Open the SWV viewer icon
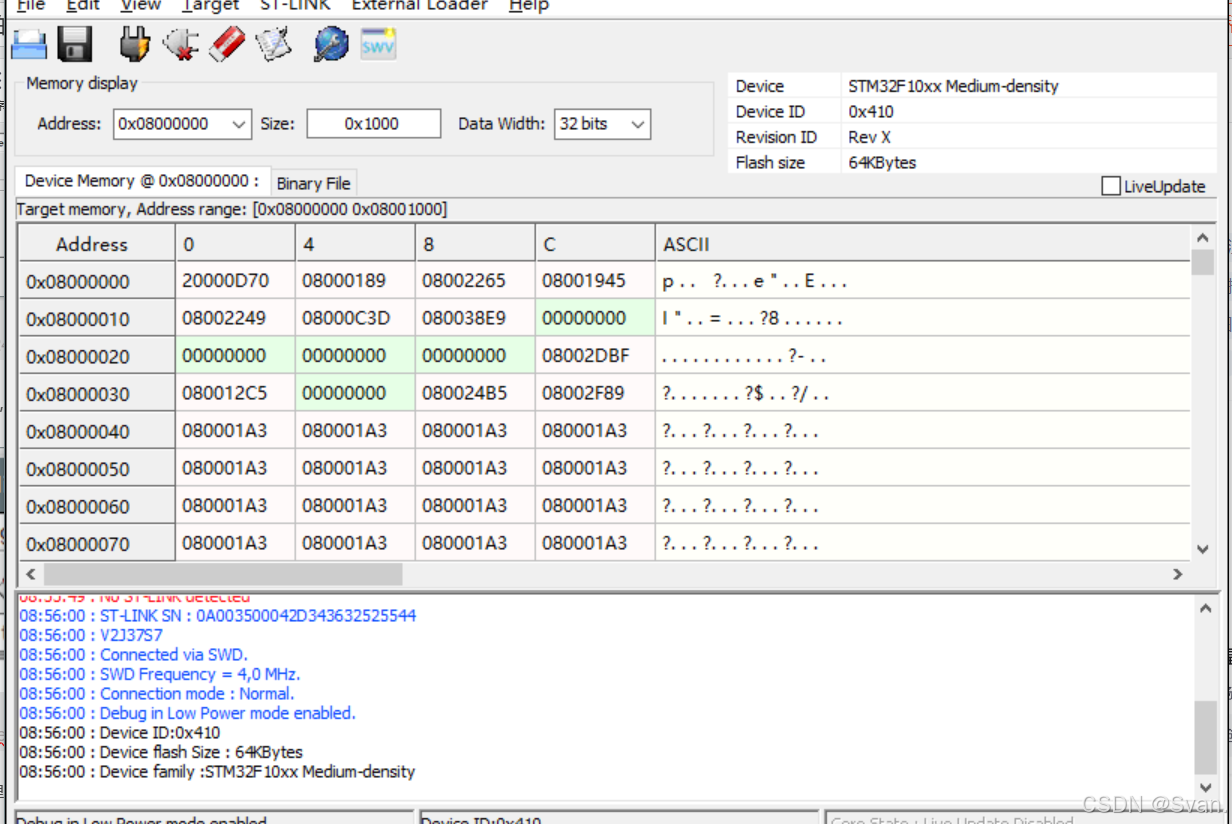Viewport: 1232px width, 824px height. pos(378,44)
